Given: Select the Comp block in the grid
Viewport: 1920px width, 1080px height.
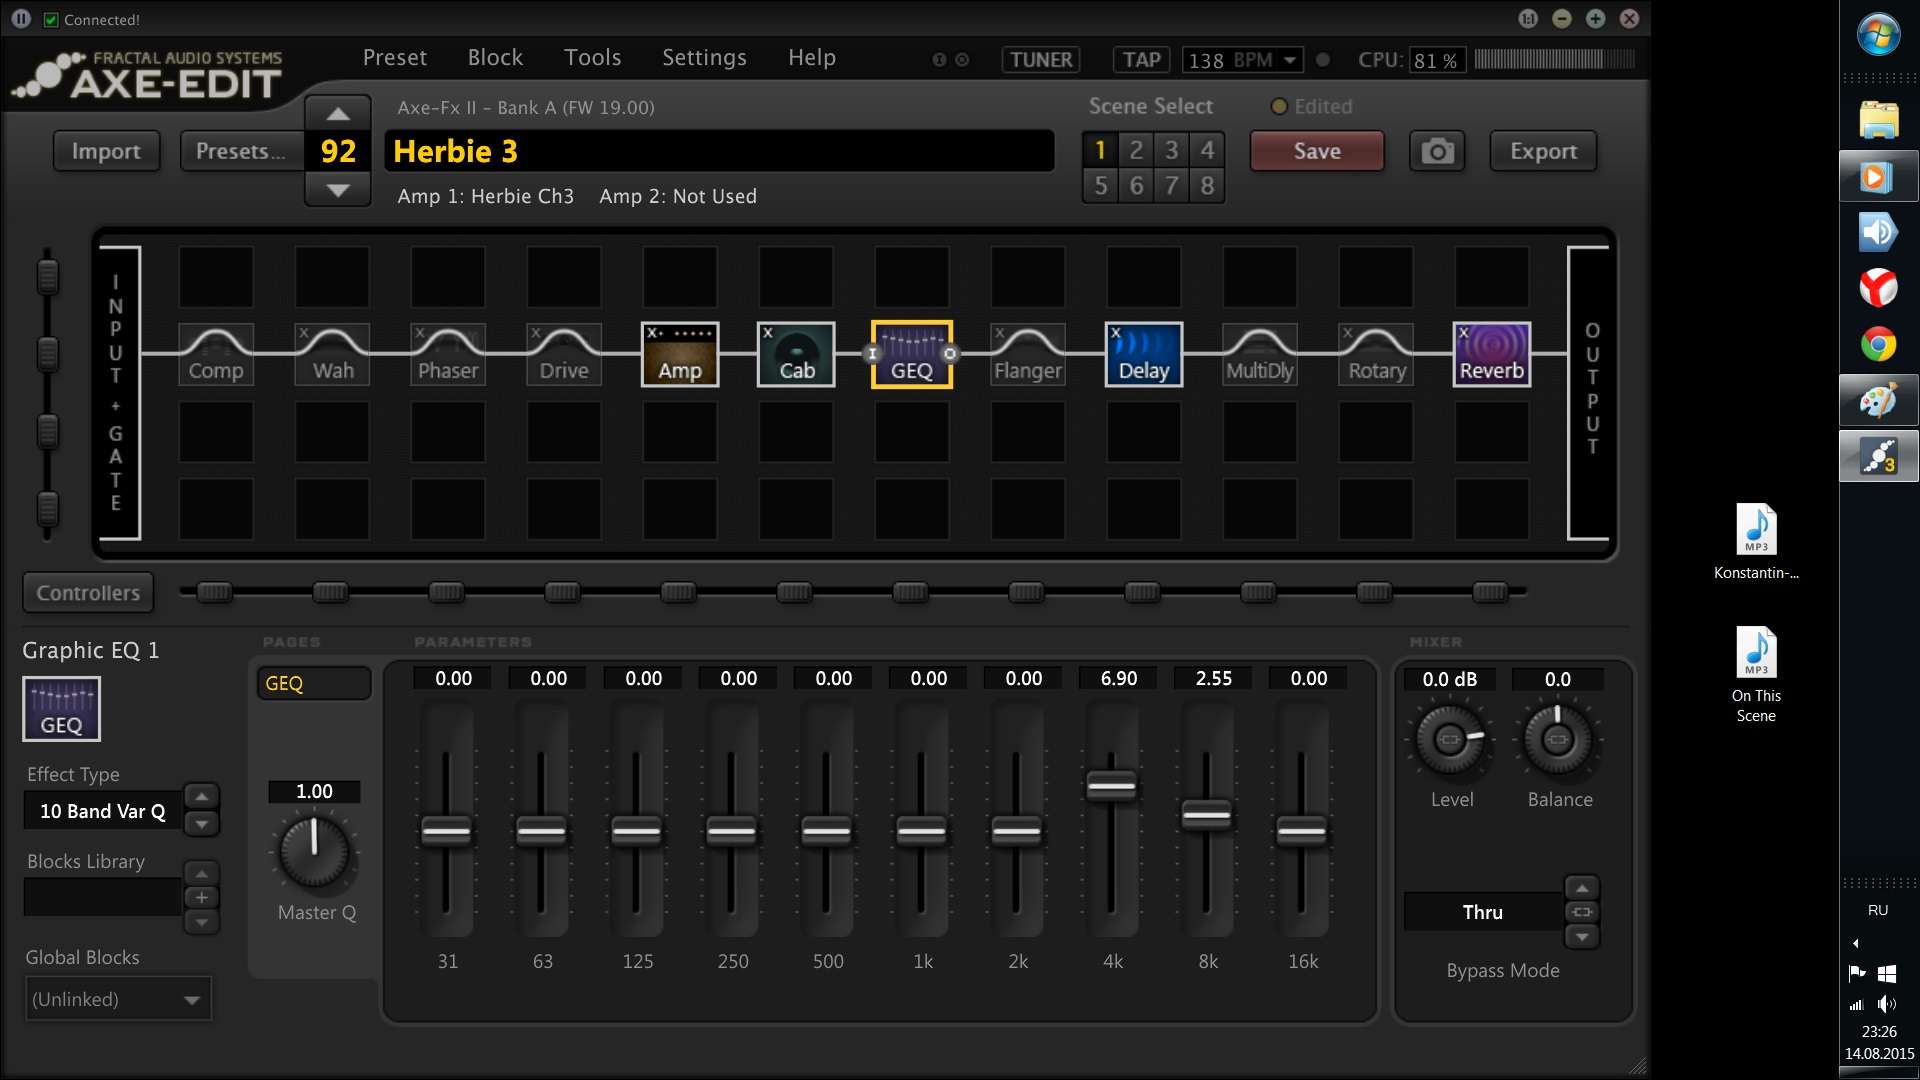Looking at the screenshot, I should click(216, 354).
